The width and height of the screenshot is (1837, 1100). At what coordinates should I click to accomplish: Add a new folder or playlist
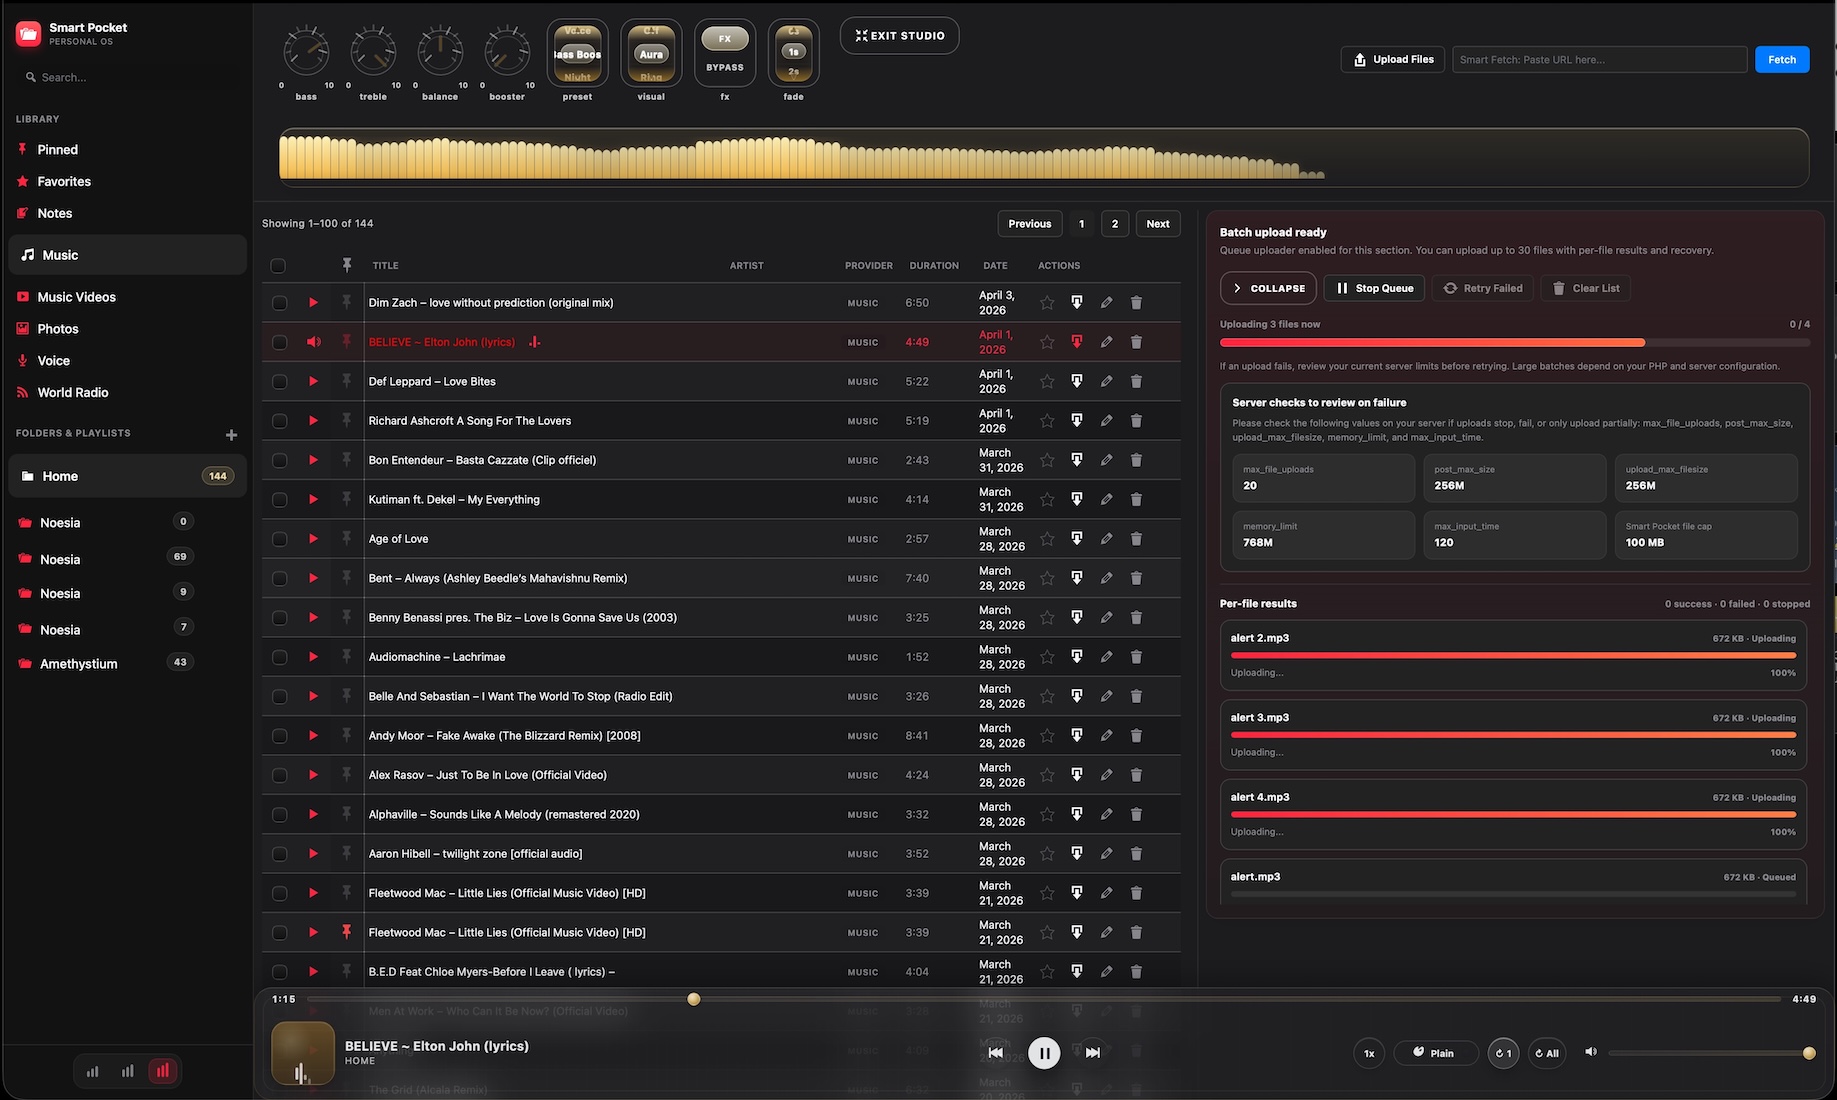231,434
